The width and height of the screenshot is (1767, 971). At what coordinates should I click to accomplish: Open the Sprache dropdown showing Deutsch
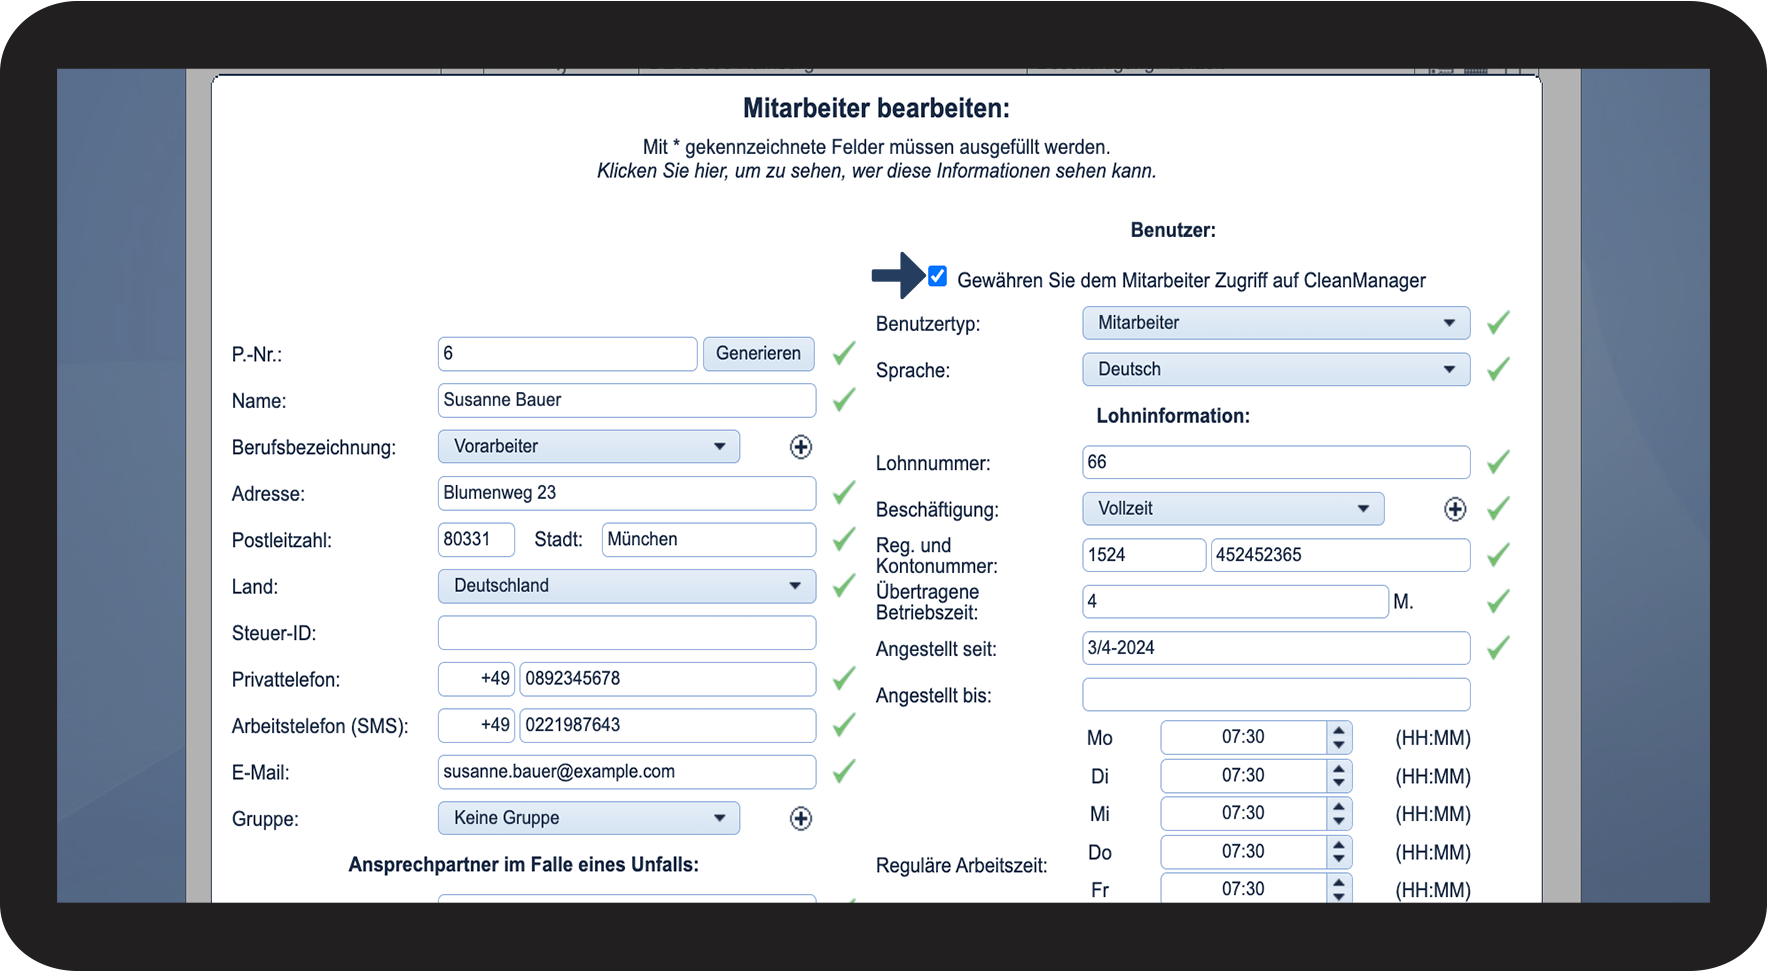pyautogui.click(x=1276, y=369)
